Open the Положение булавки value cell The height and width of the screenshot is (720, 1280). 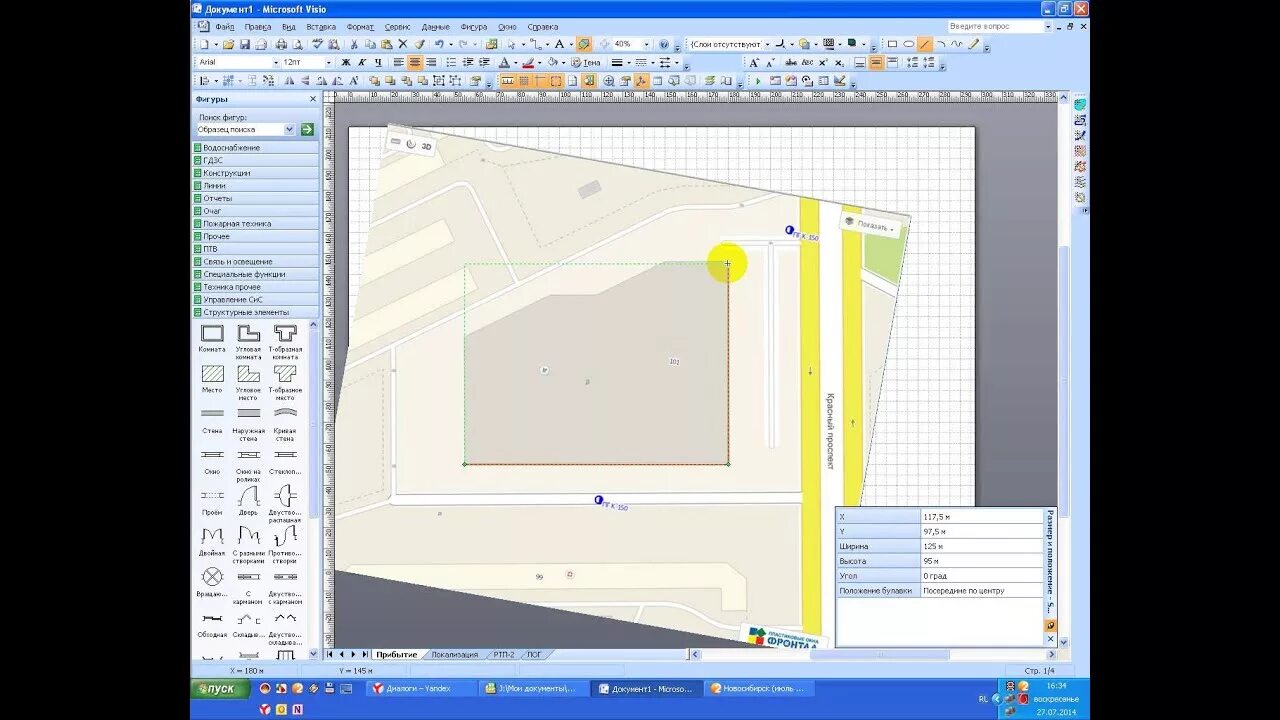tap(981, 591)
